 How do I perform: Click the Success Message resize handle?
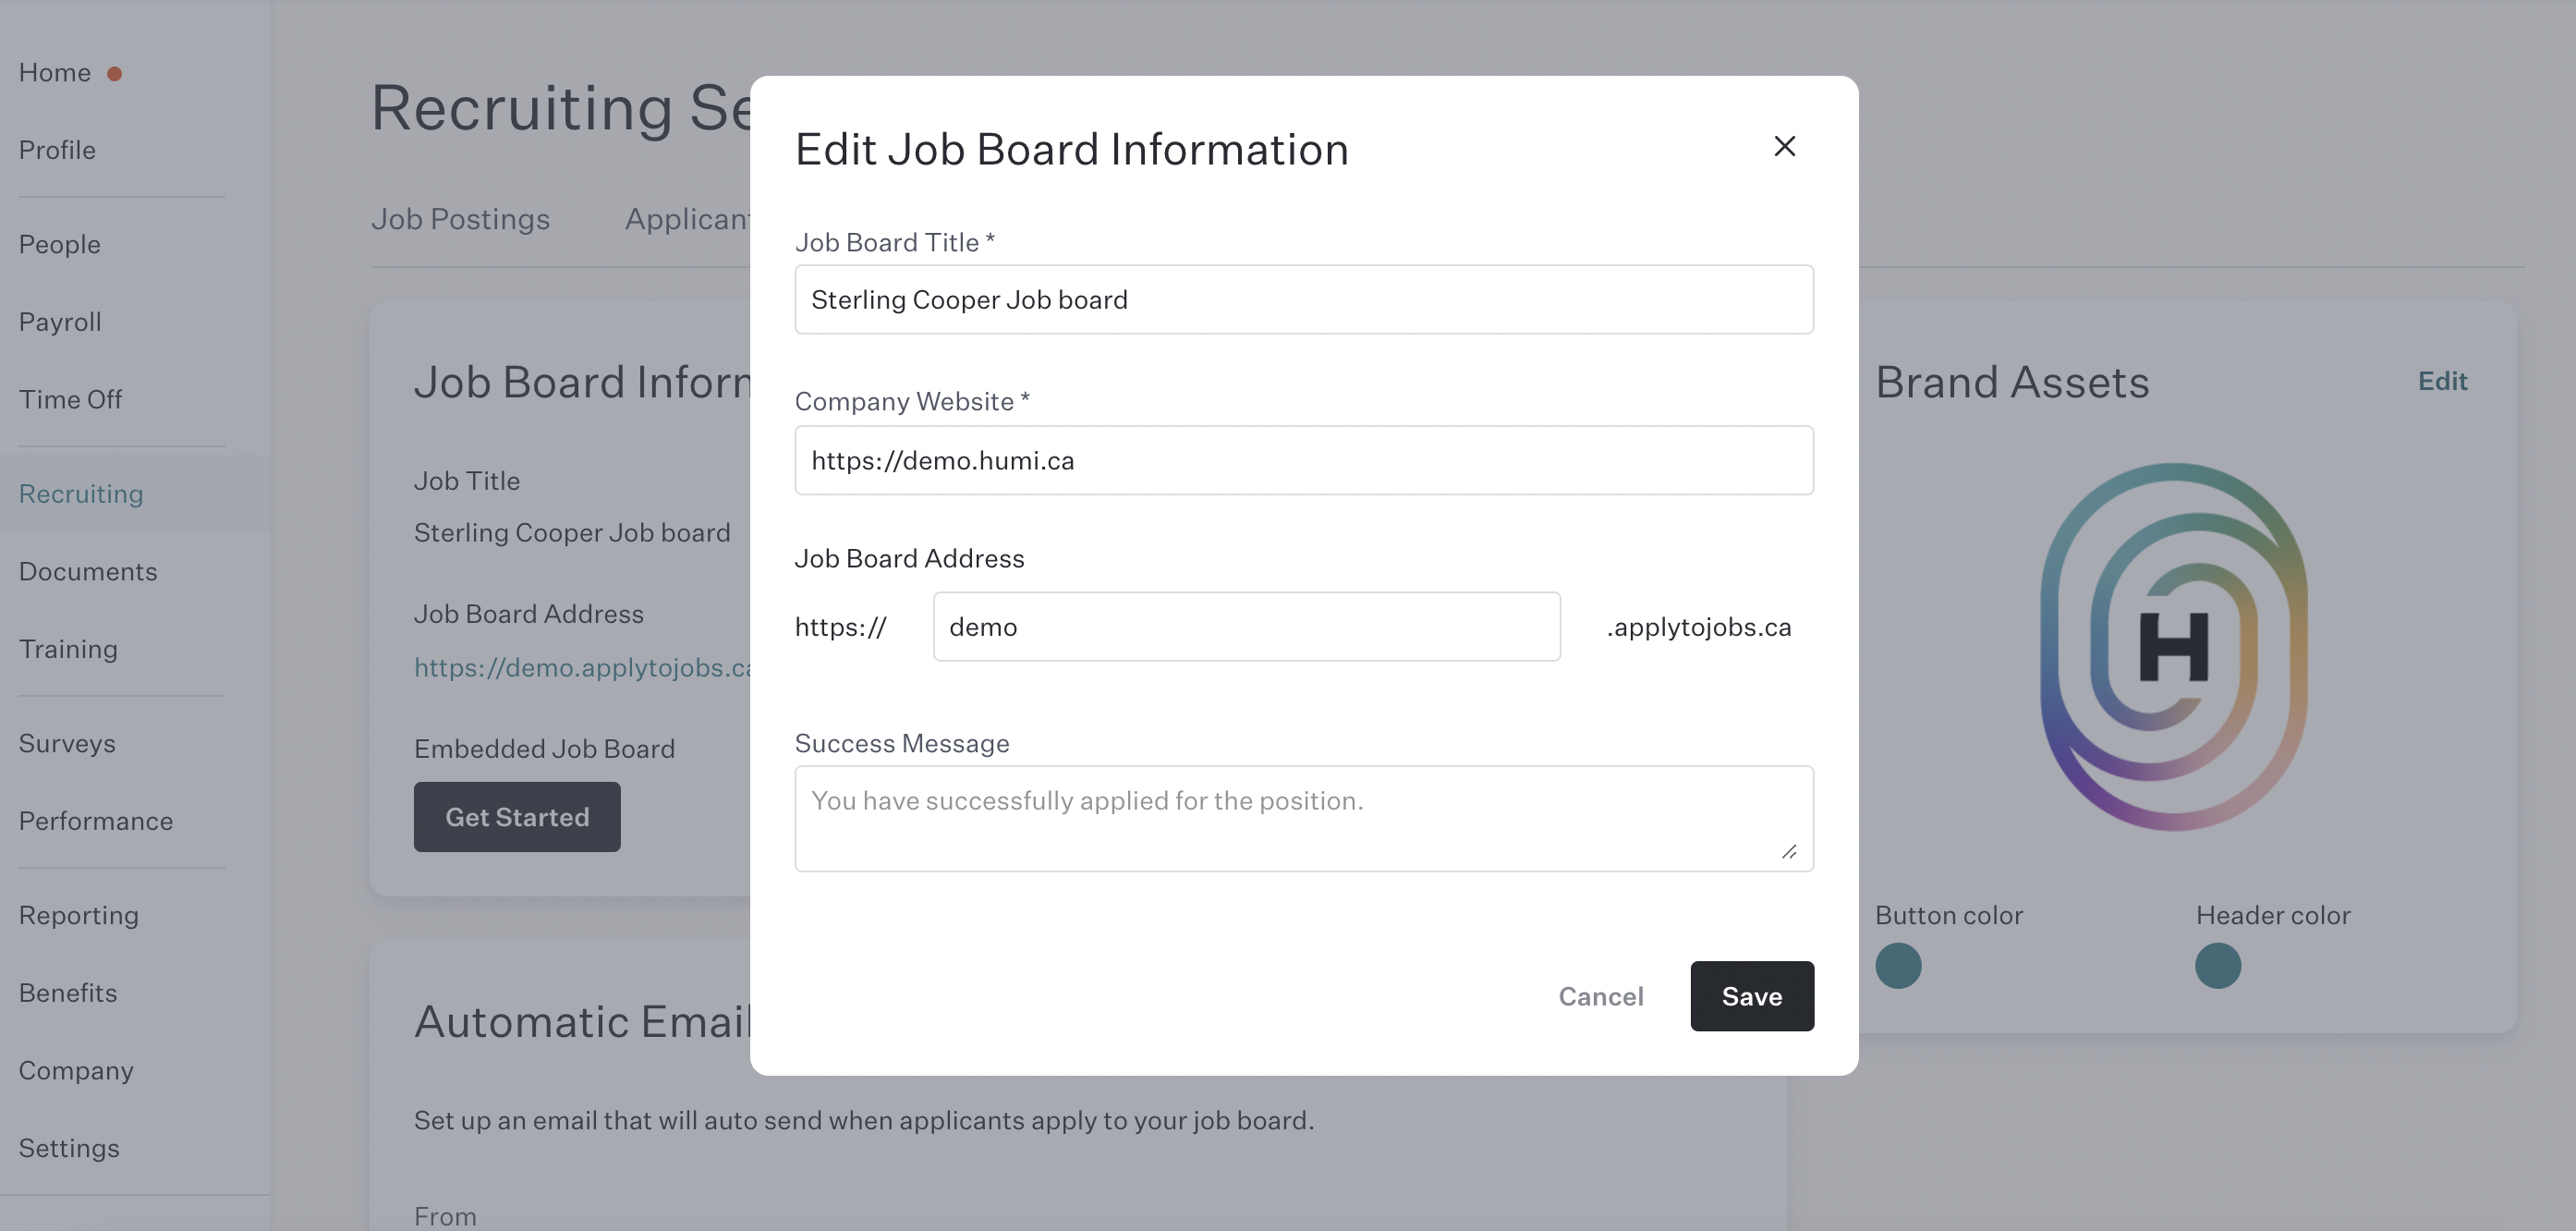1789,851
